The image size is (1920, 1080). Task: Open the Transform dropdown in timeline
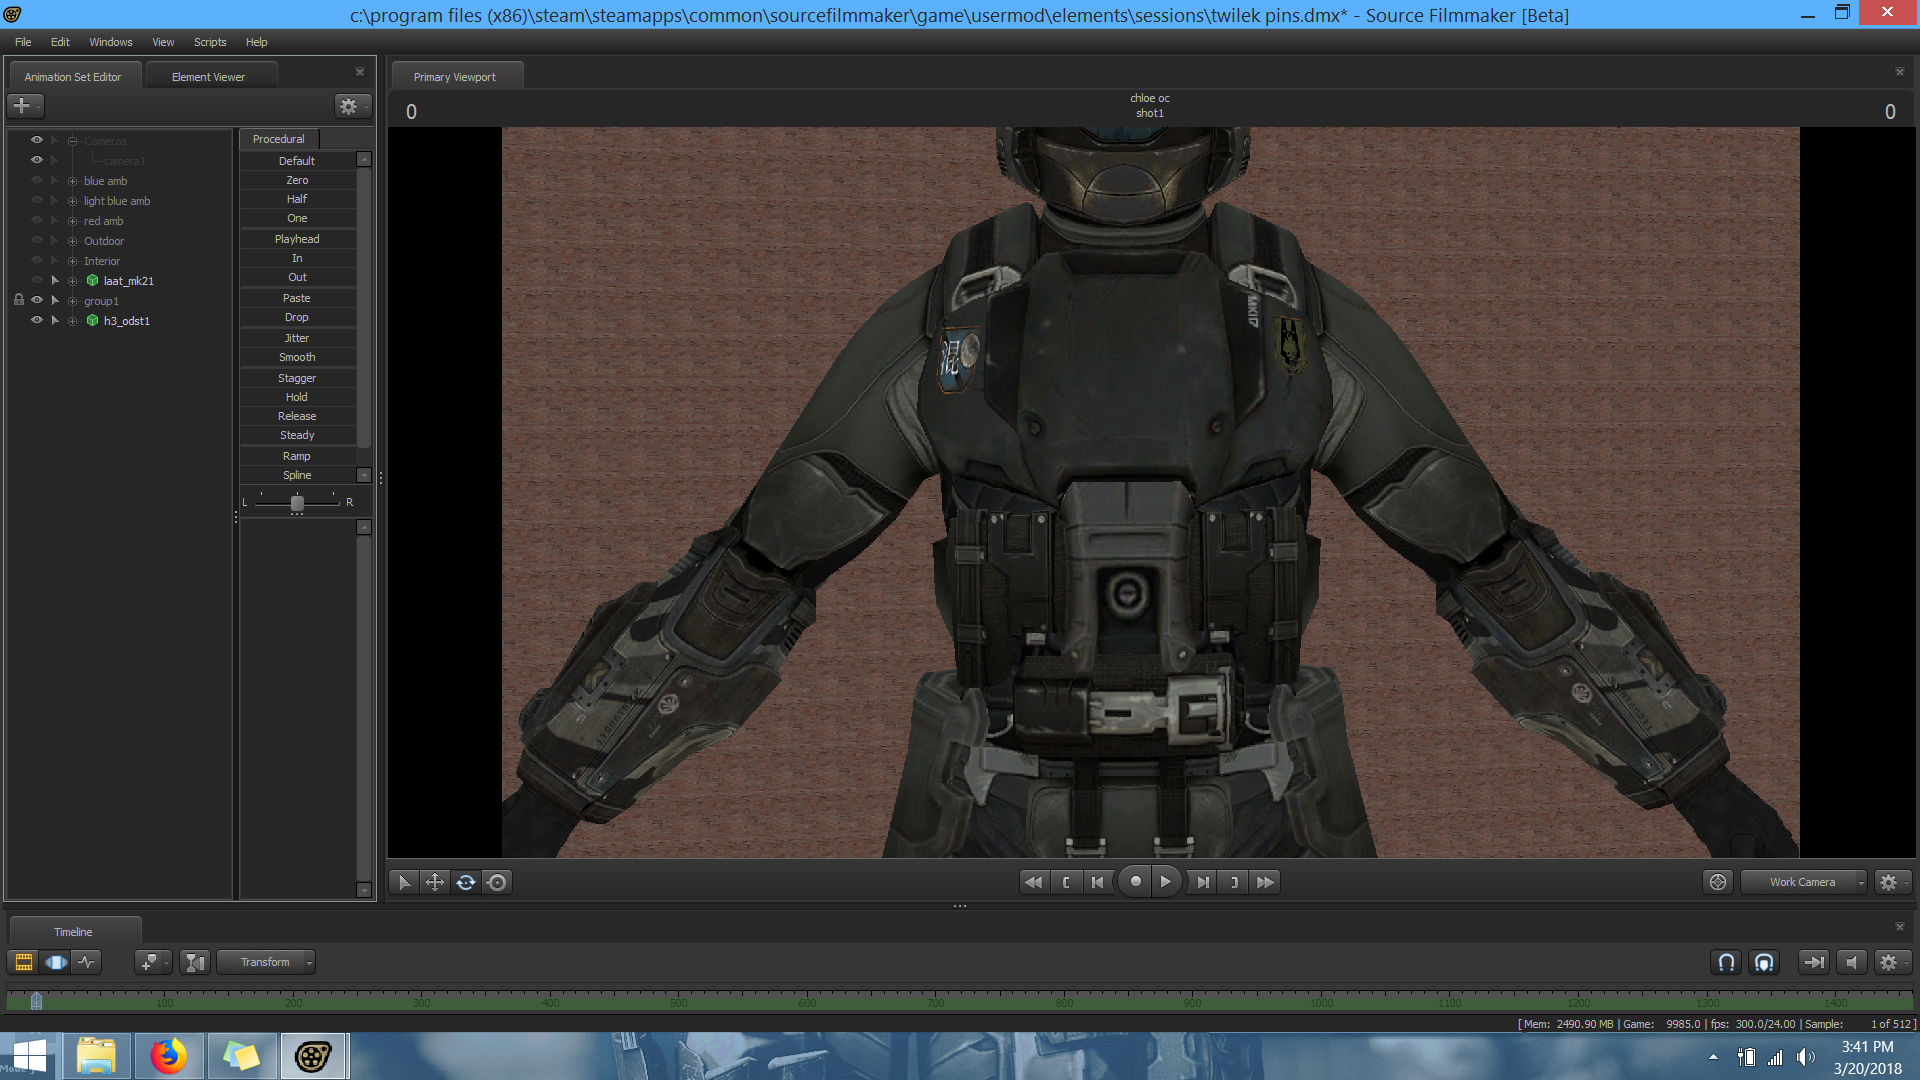266,962
